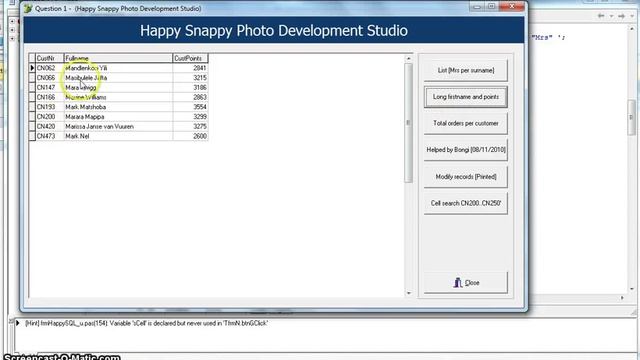Click Total orders per customer button
This screenshot has height=360, width=640.
(x=466, y=123)
